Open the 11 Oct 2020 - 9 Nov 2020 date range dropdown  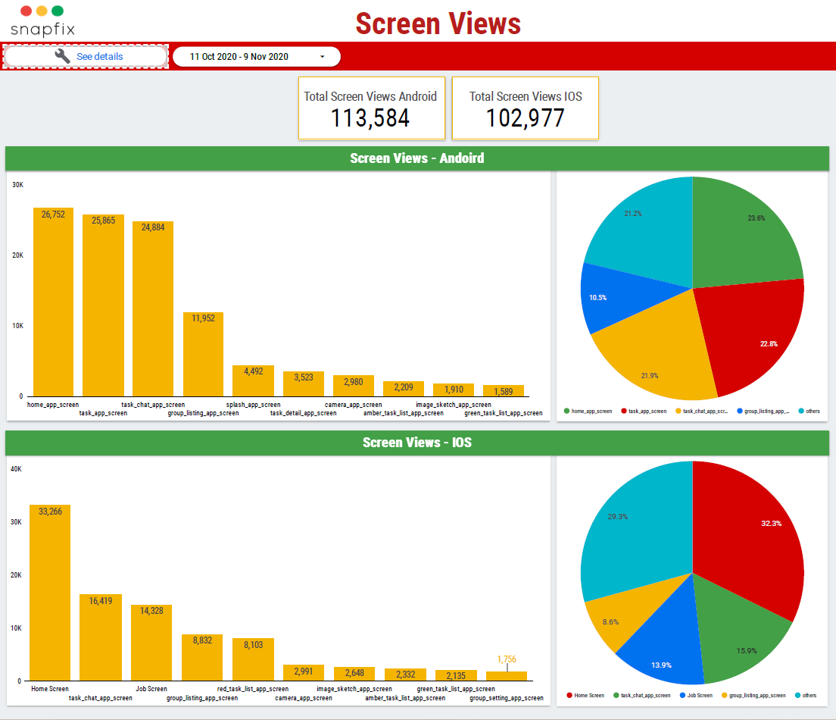click(256, 57)
